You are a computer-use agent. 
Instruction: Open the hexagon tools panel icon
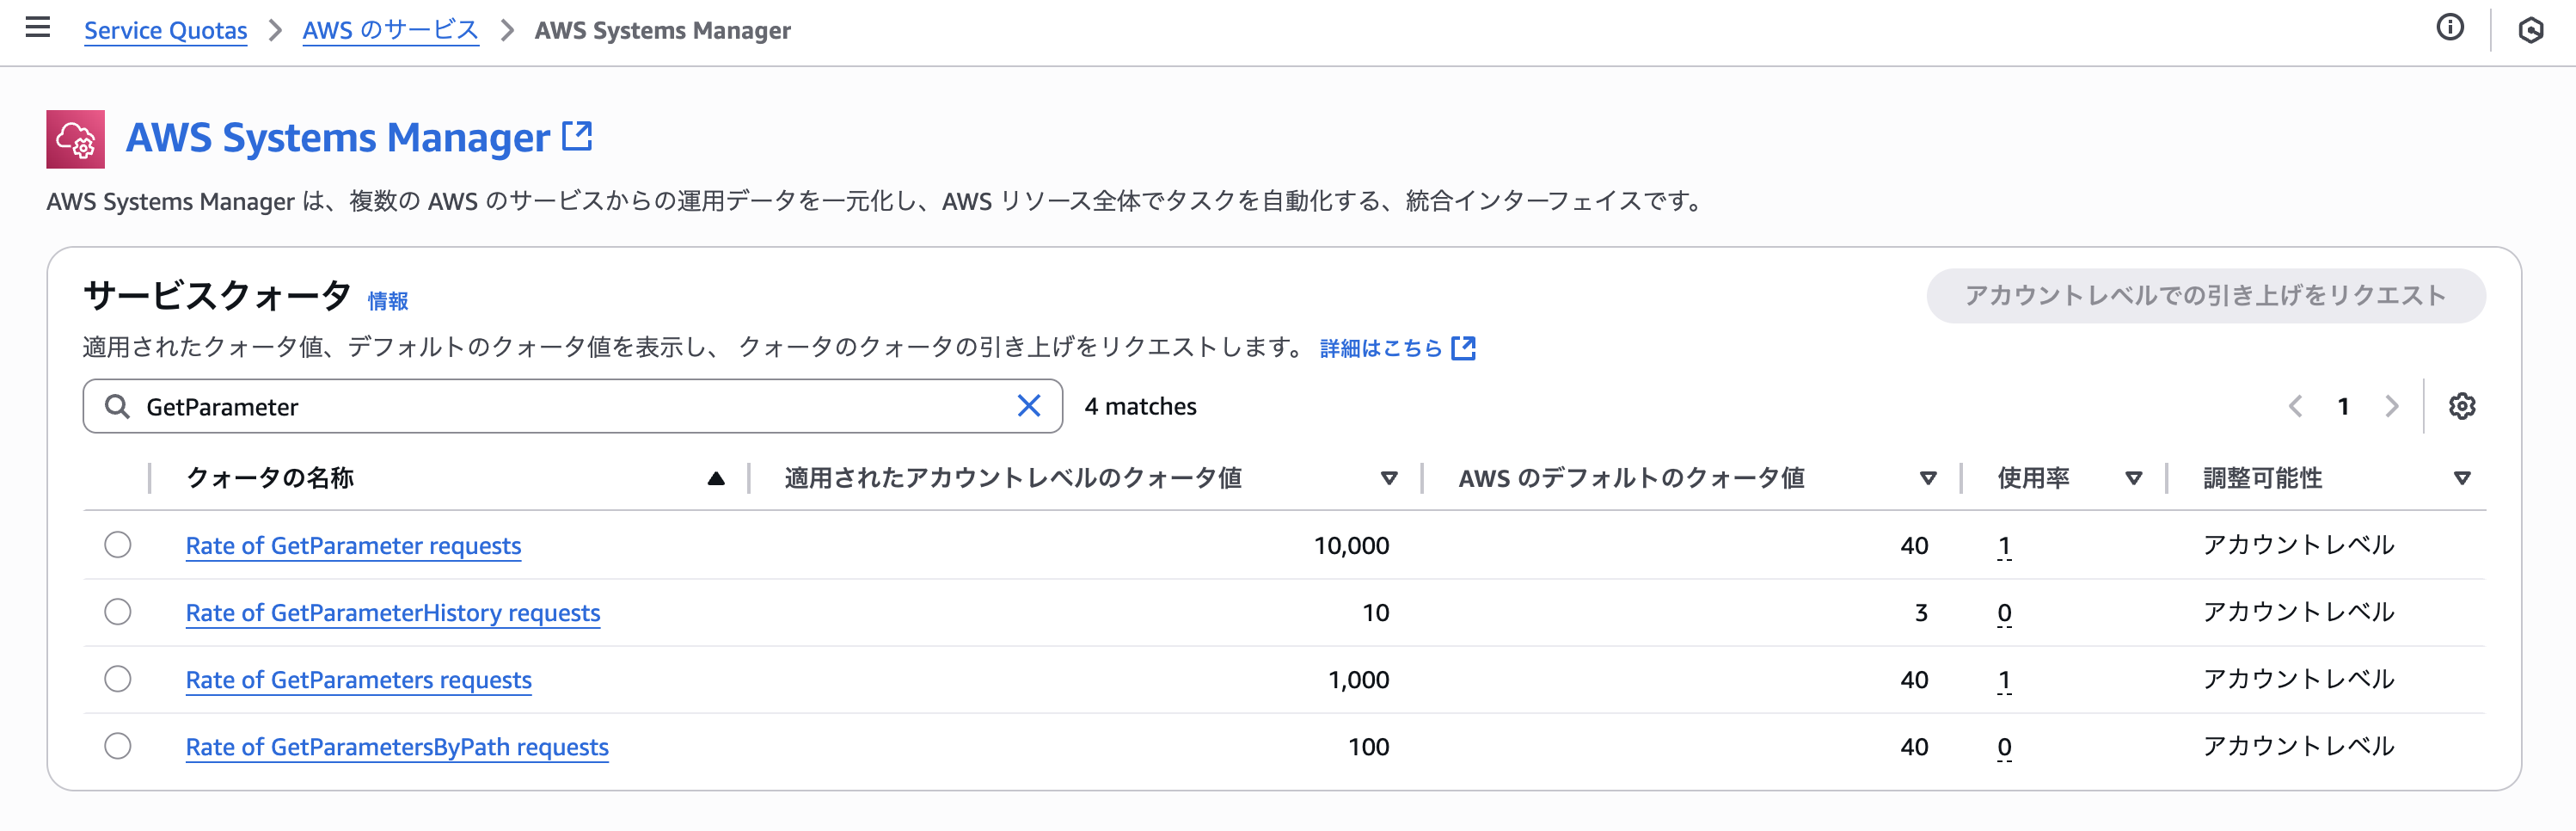[x=2530, y=30]
